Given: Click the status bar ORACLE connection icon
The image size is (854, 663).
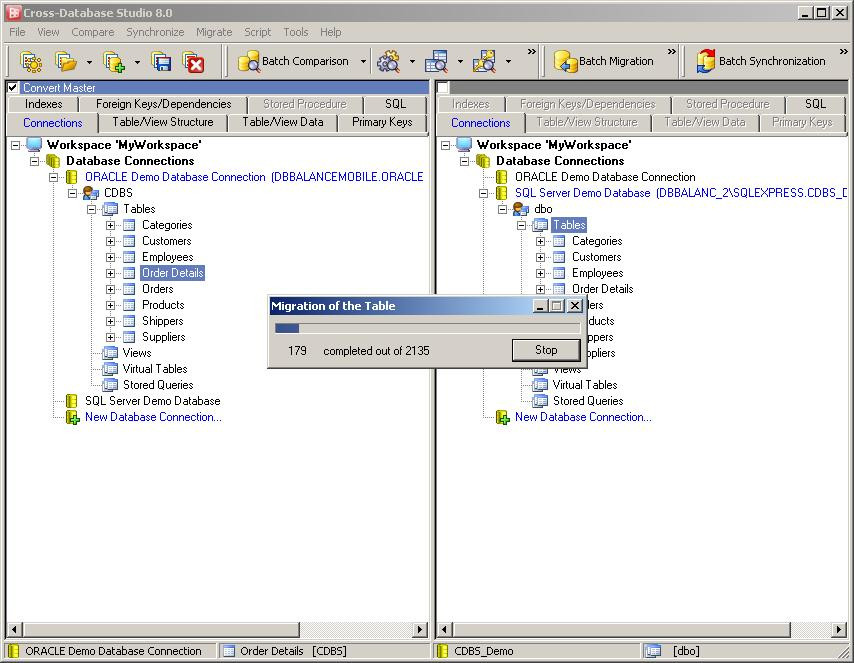Looking at the screenshot, I should 14,651.
